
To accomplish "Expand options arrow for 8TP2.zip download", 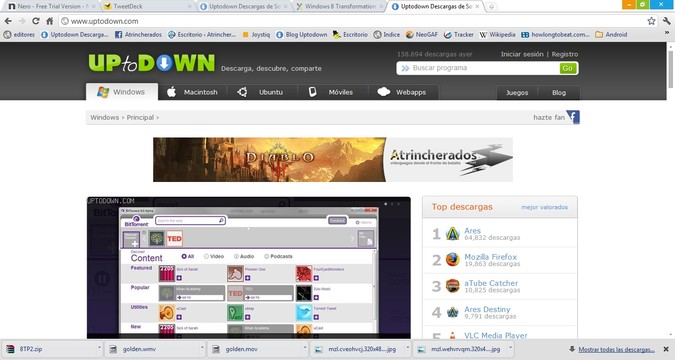I will (99, 348).
